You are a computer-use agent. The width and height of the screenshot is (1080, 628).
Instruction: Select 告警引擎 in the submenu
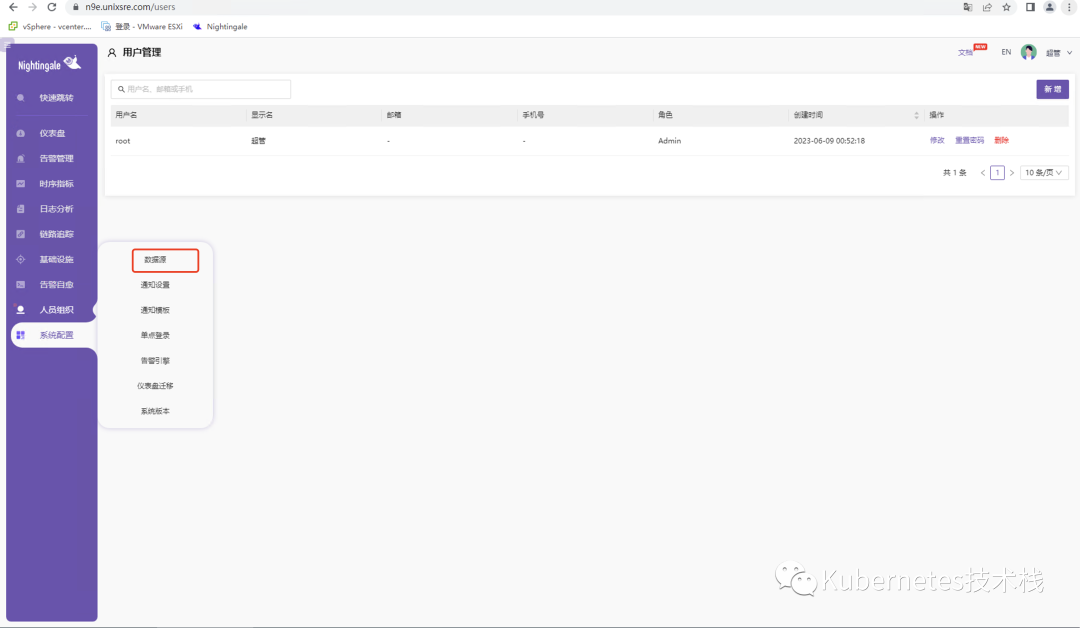click(155, 360)
